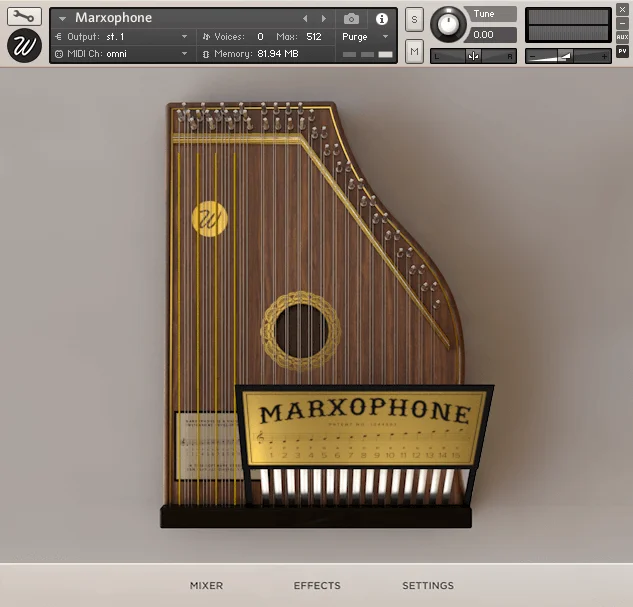
Task: Click volume minus sign
Action: point(533,57)
